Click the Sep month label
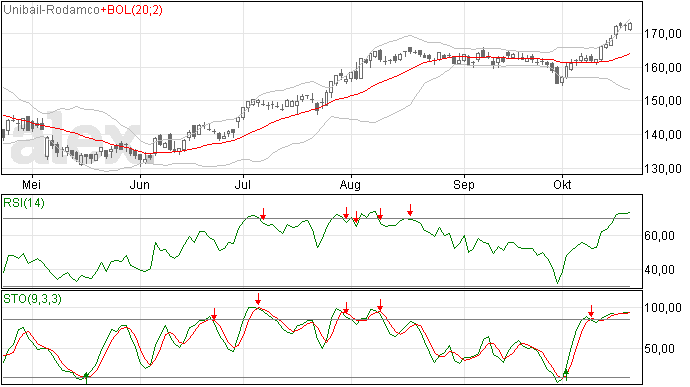 pyautogui.click(x=464, y=185)
